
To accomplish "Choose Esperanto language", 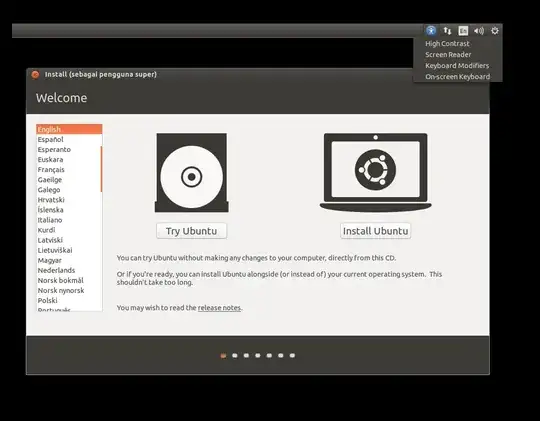I will tap(69, 149).
